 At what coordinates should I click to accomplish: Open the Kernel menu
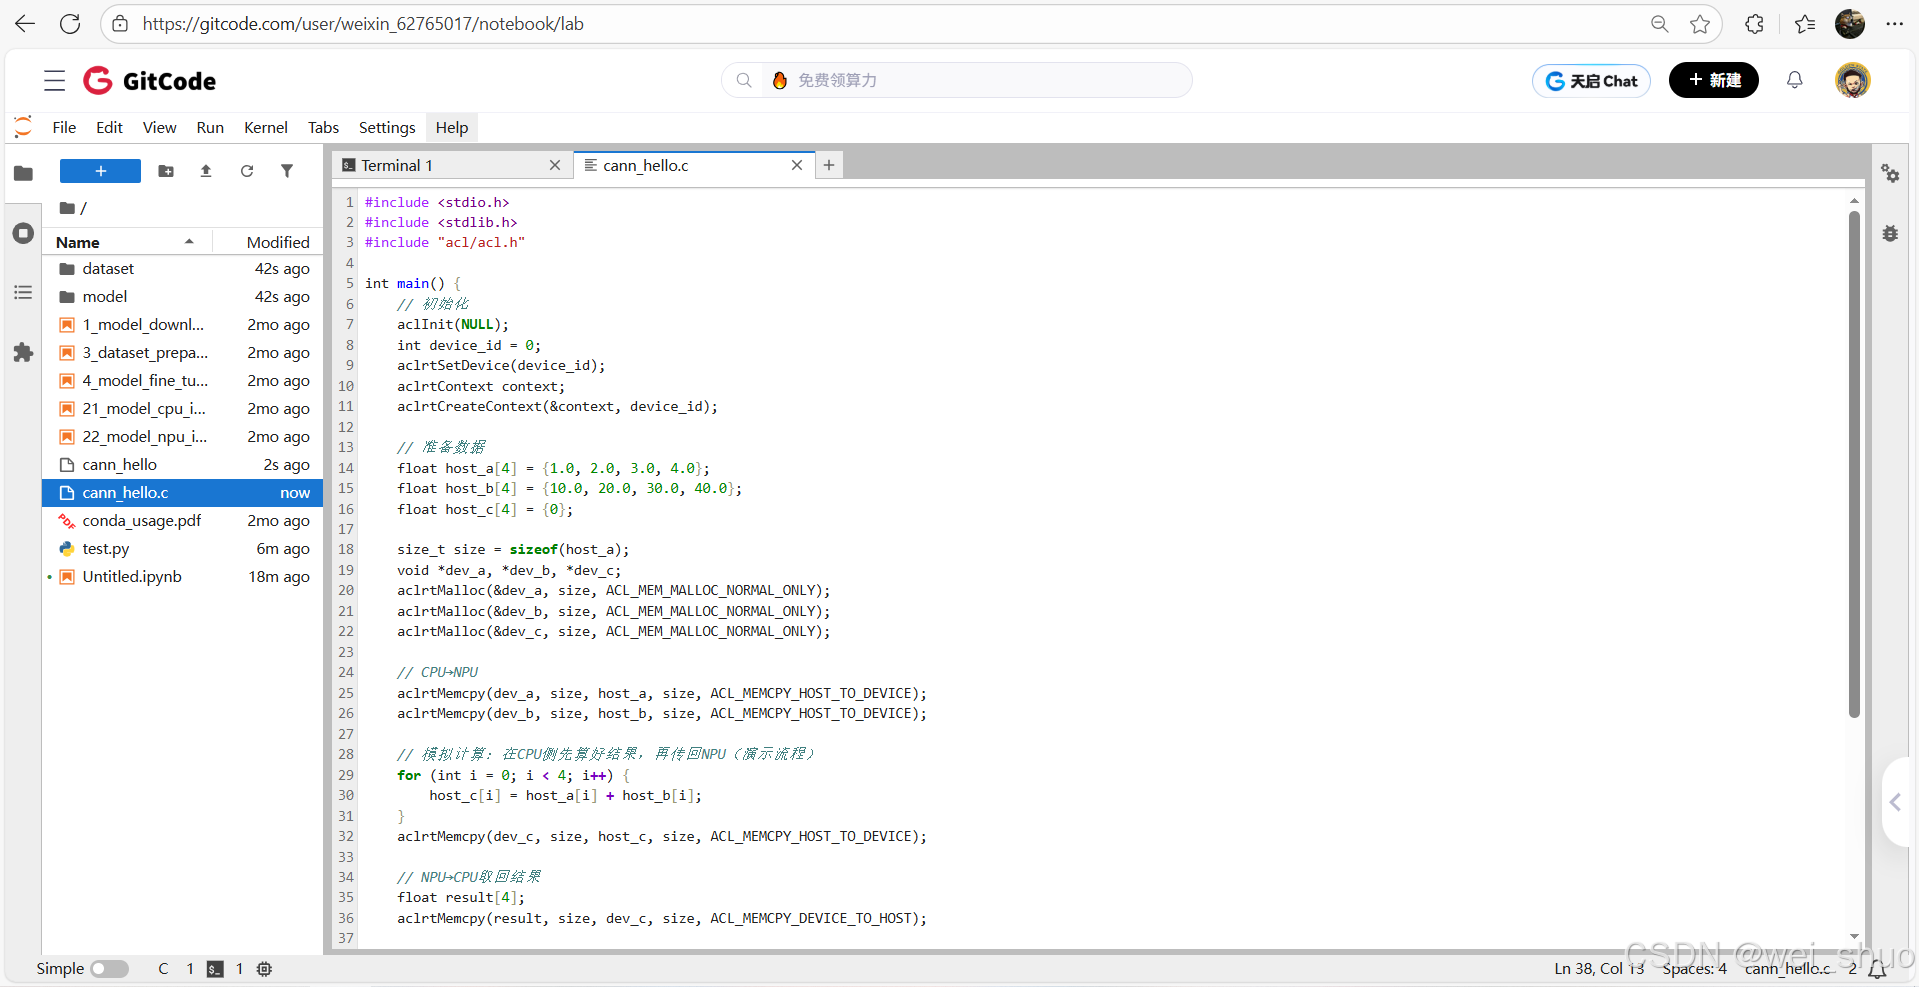click(x=266, y=127)
